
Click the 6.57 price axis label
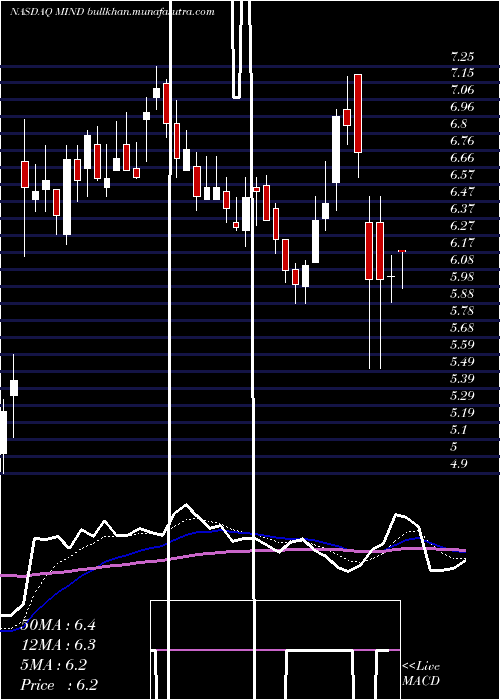462,175
